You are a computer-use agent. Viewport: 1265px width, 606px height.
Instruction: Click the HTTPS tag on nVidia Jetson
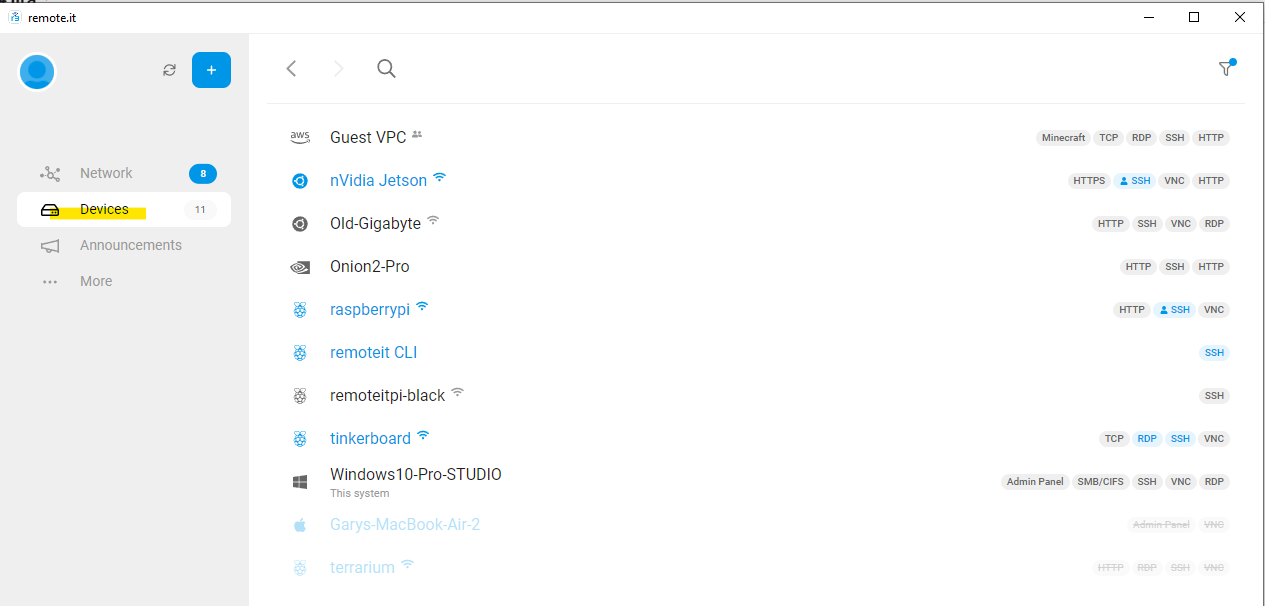tap(1089, 181)
